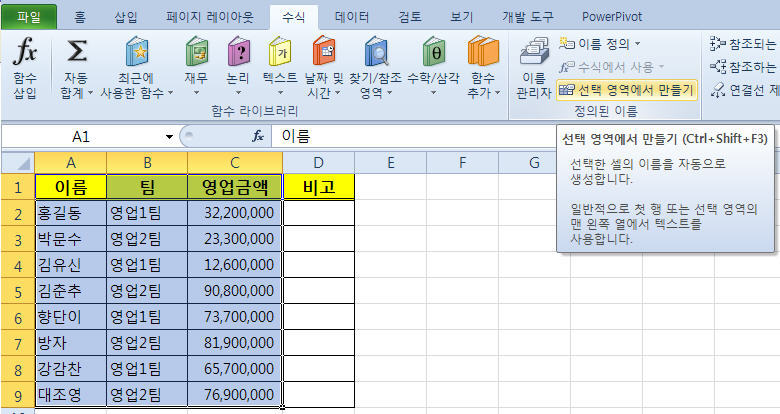The image size is (780, 414).
Task: Click 참조하는 셀 추적 icon
Action: pyautogui.click(x=718, y=66)
